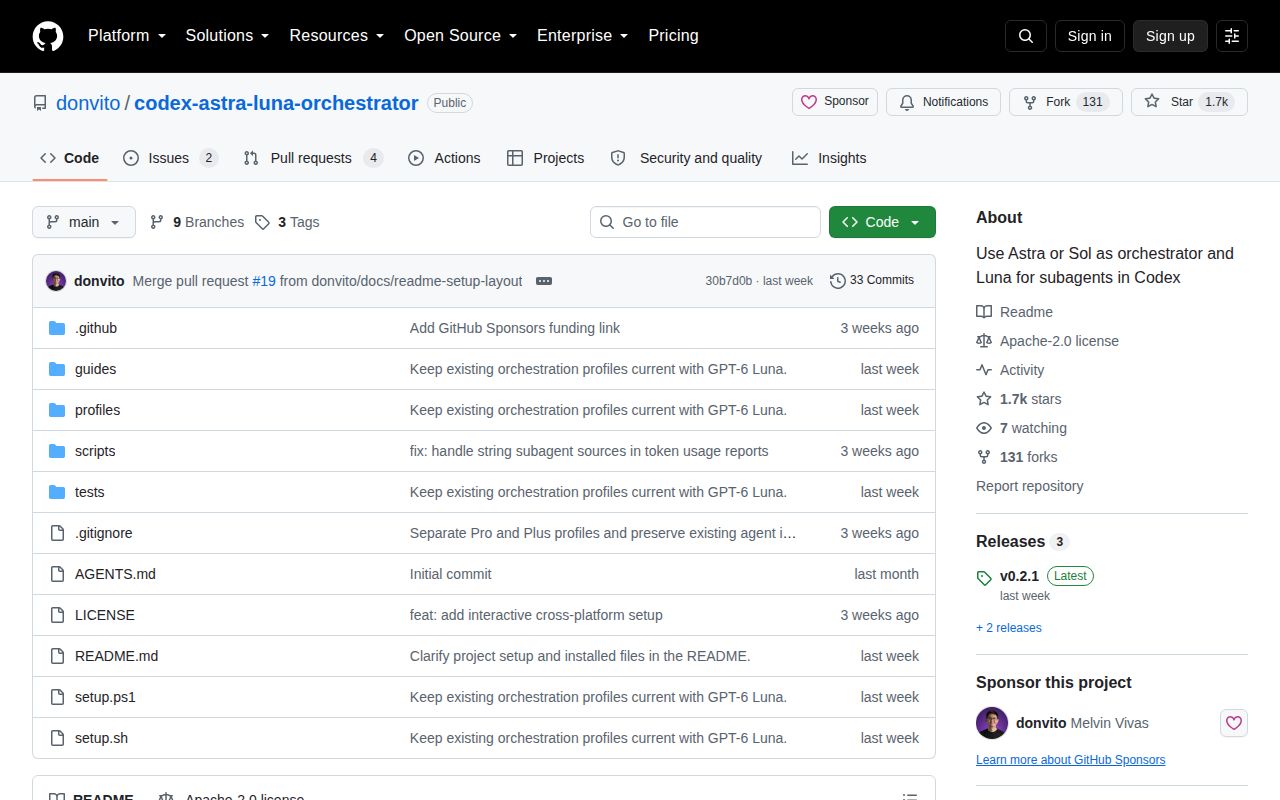Open the Pricing page

click(673, 35)
